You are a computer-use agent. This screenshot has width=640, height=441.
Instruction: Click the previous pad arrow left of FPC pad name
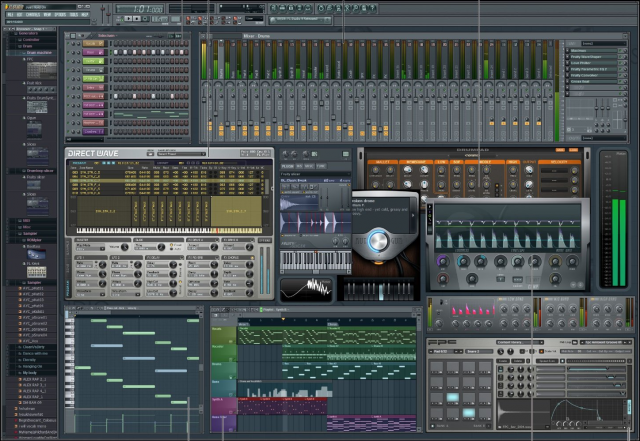[x=431, y=352]
